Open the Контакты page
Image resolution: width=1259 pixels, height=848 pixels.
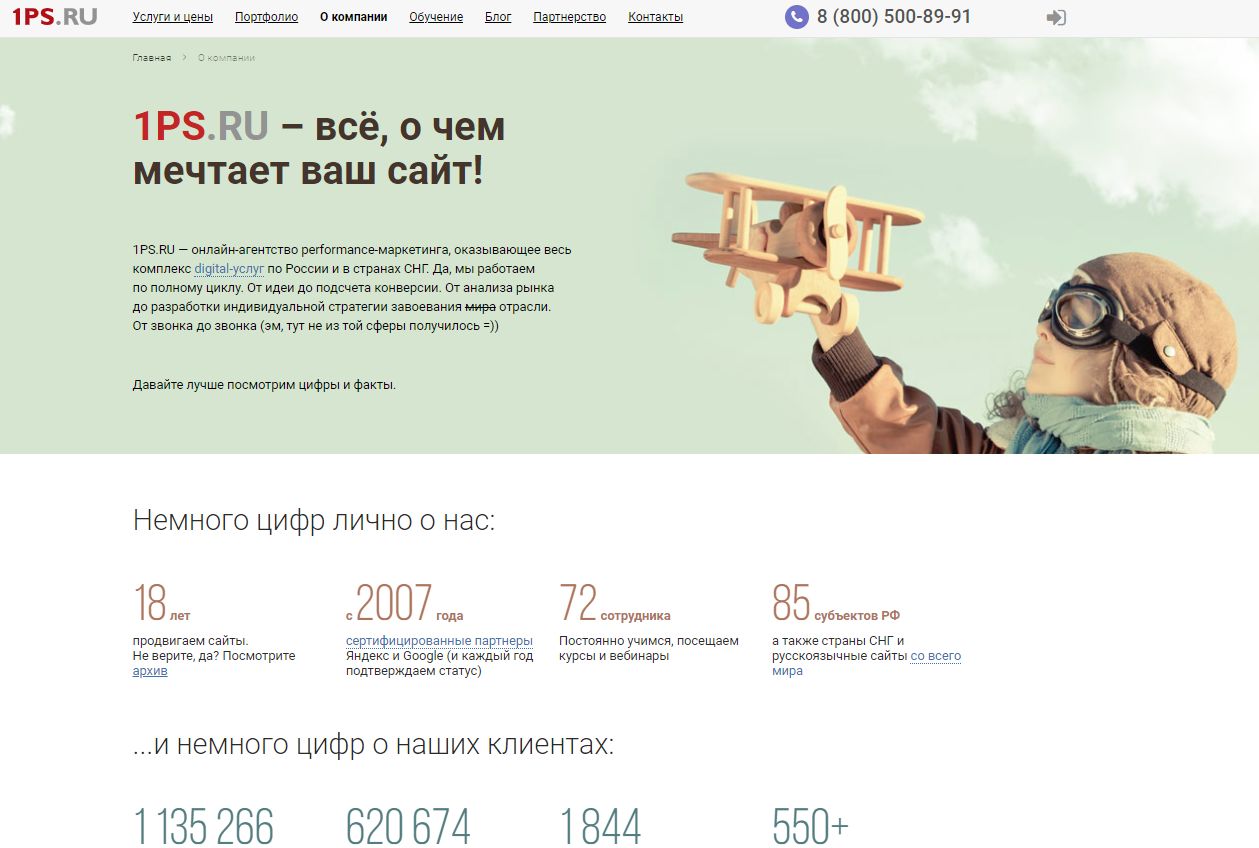656,17
